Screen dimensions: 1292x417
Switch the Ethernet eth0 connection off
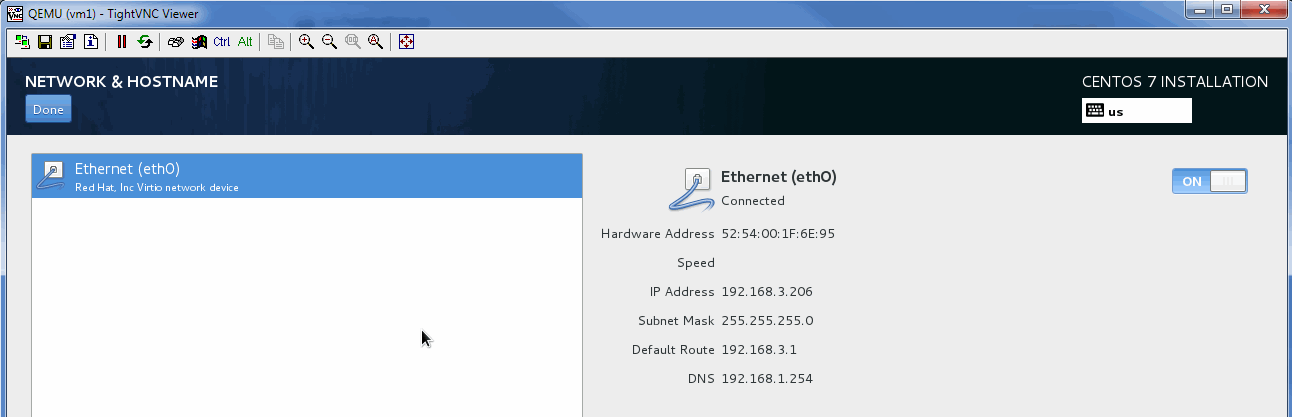[1209, 181]
